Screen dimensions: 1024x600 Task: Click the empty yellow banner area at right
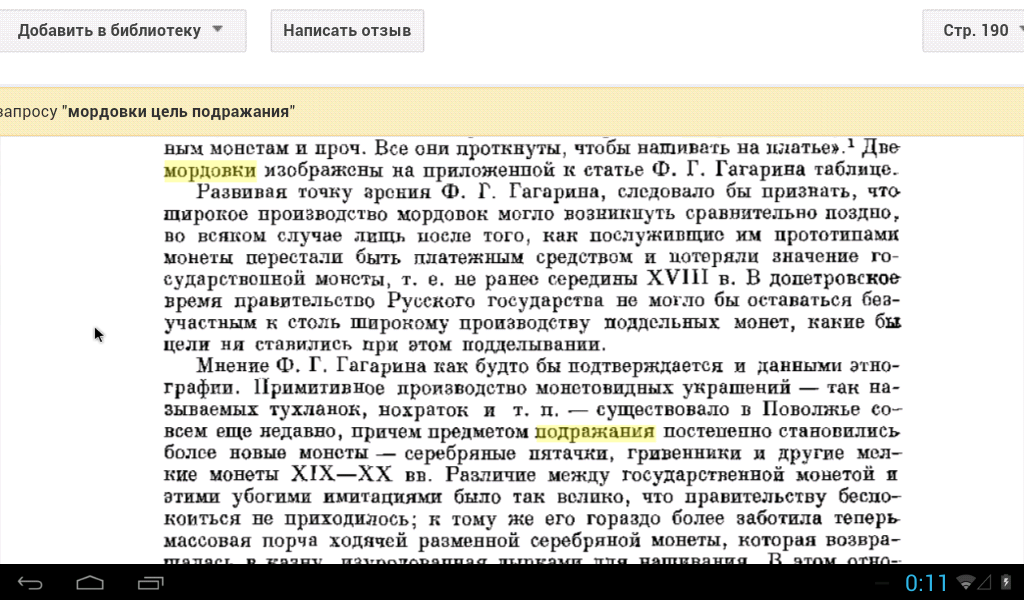coord(700,111)
